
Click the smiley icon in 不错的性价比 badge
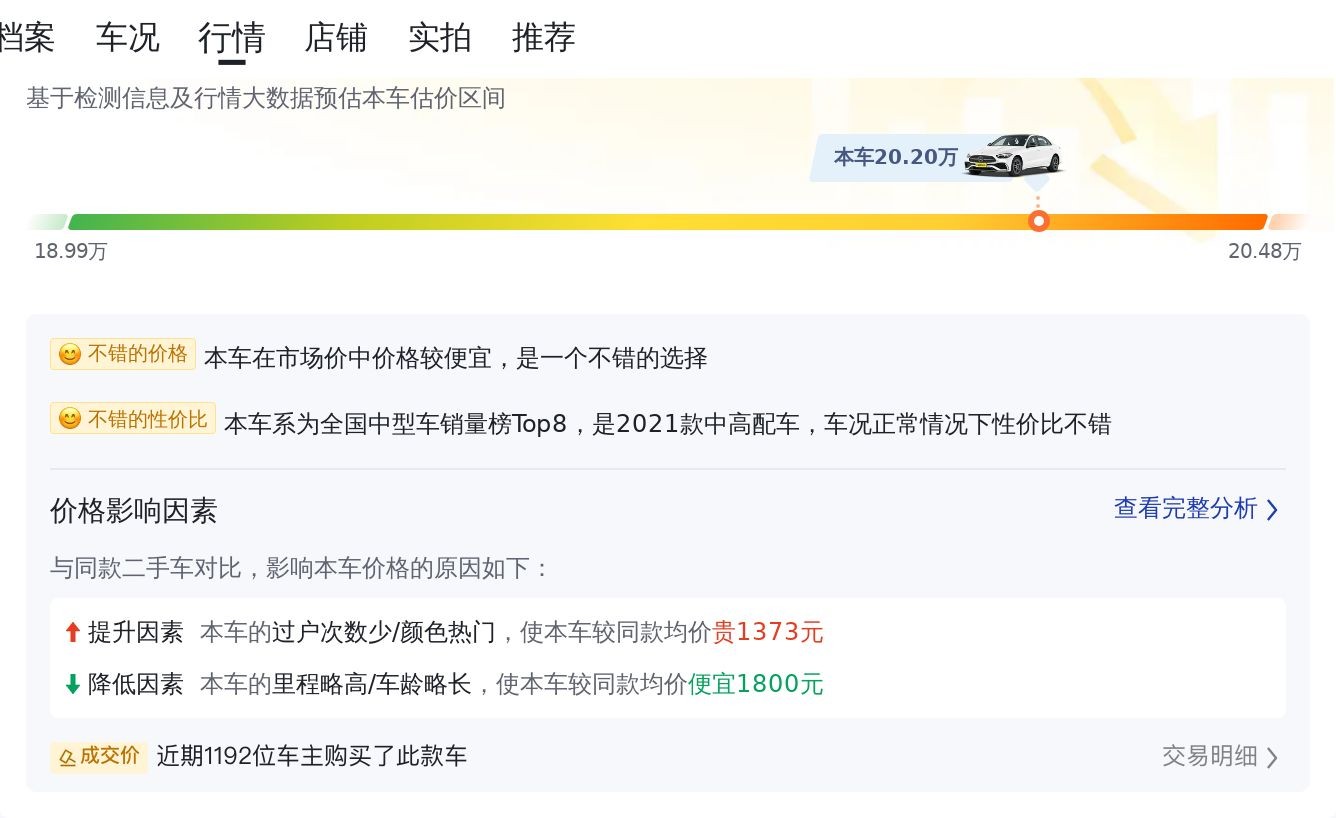click(70, 419)
